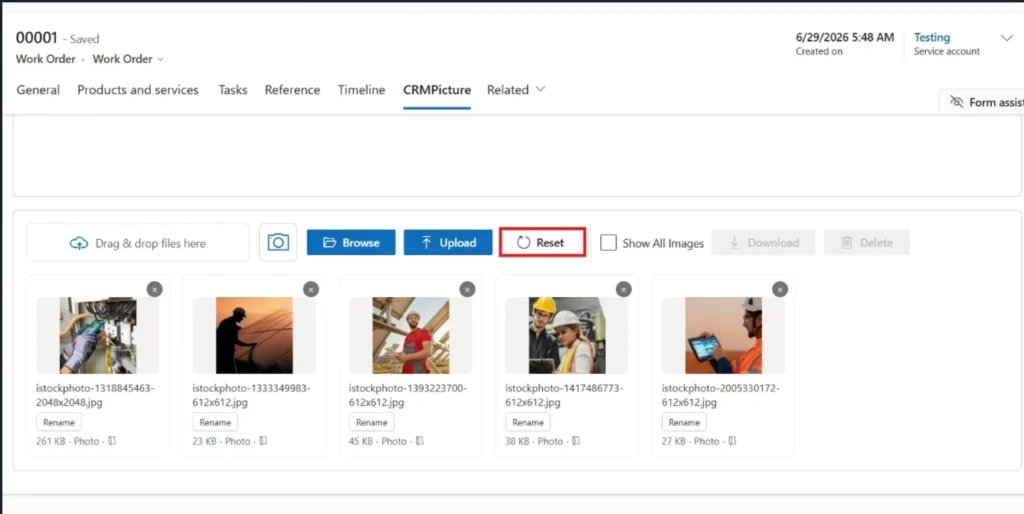
Task: Rename the istockphoto-1318845463 file
Action: (x=59, y=422)
